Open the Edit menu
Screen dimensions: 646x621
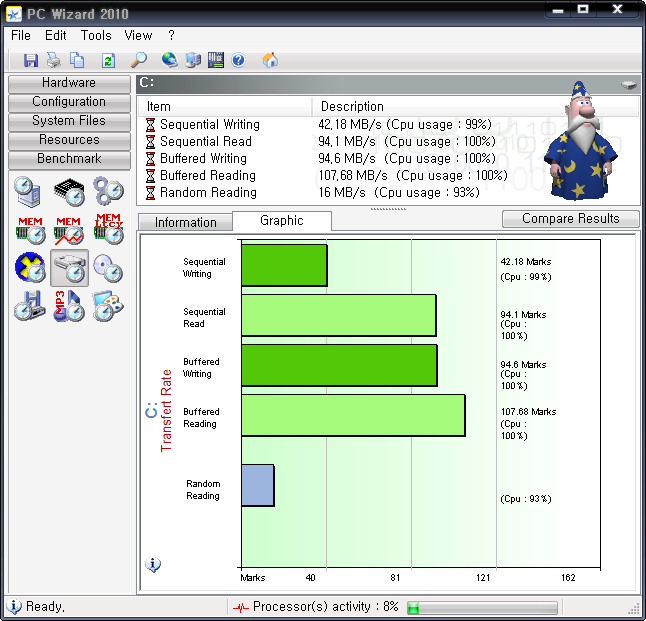coord(56,35)
